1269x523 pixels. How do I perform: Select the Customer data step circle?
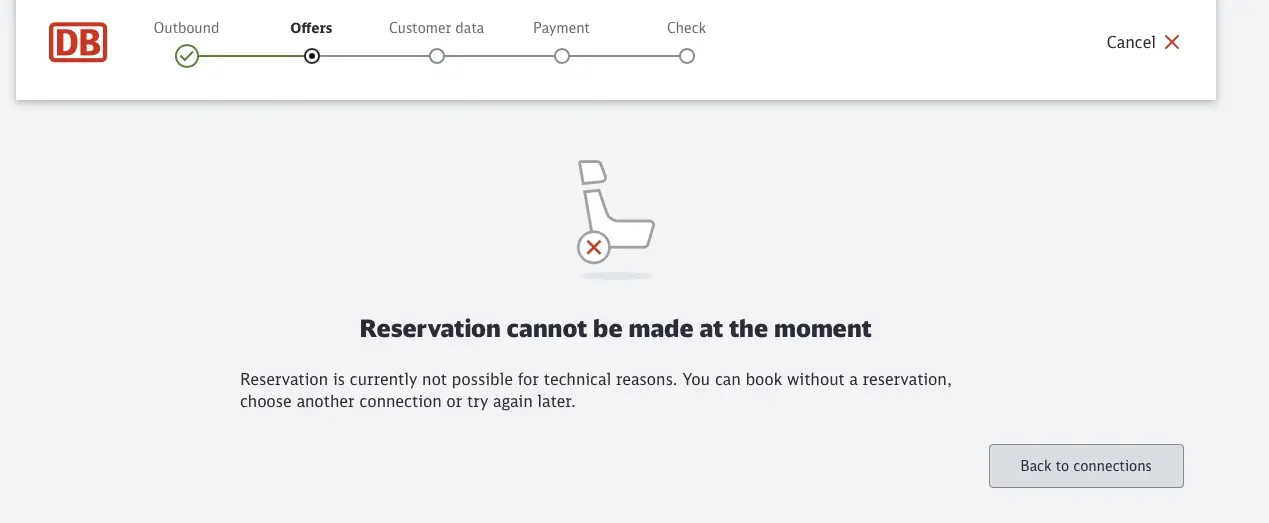coord(437,56)
